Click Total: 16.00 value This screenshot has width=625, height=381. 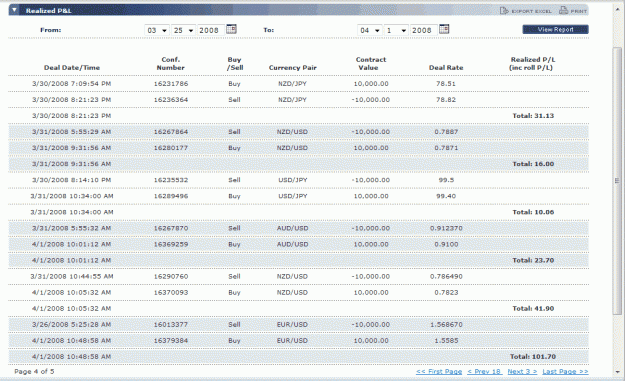[x=533, y=164]
